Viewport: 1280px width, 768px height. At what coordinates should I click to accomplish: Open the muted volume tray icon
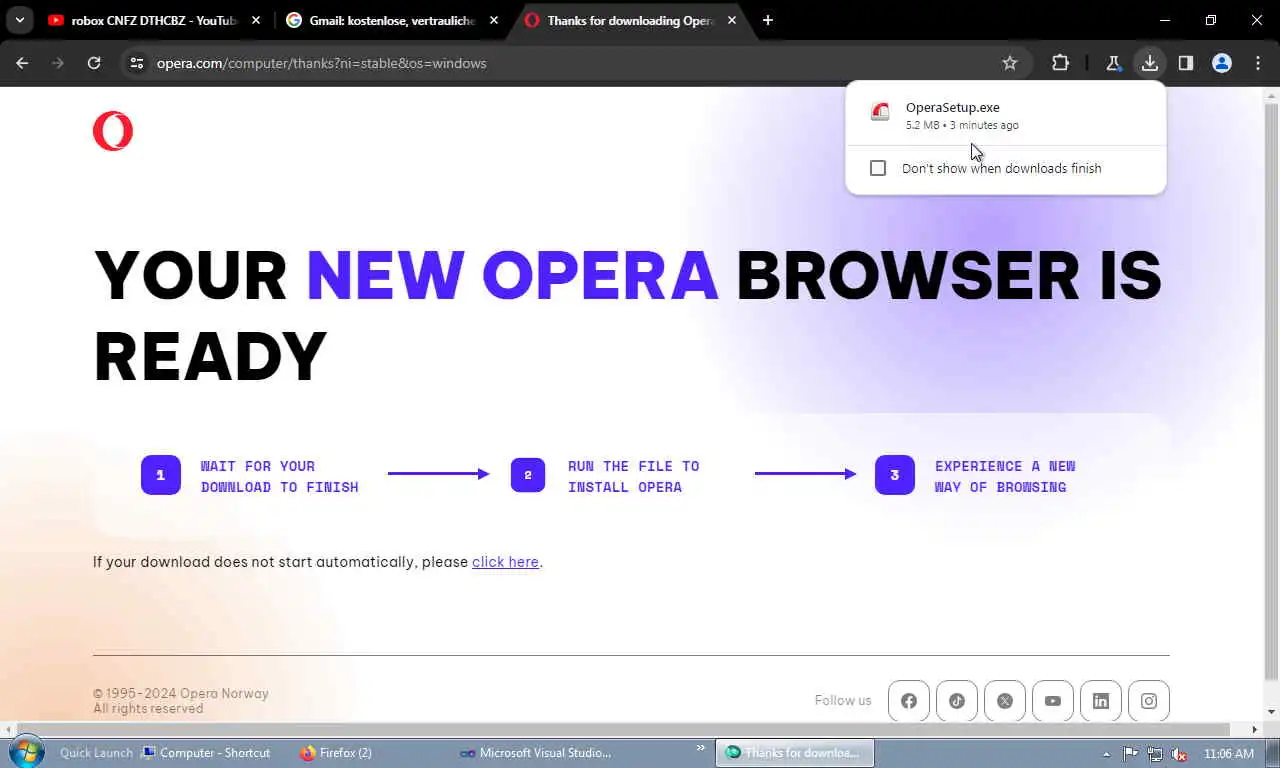pos(1179,754)
